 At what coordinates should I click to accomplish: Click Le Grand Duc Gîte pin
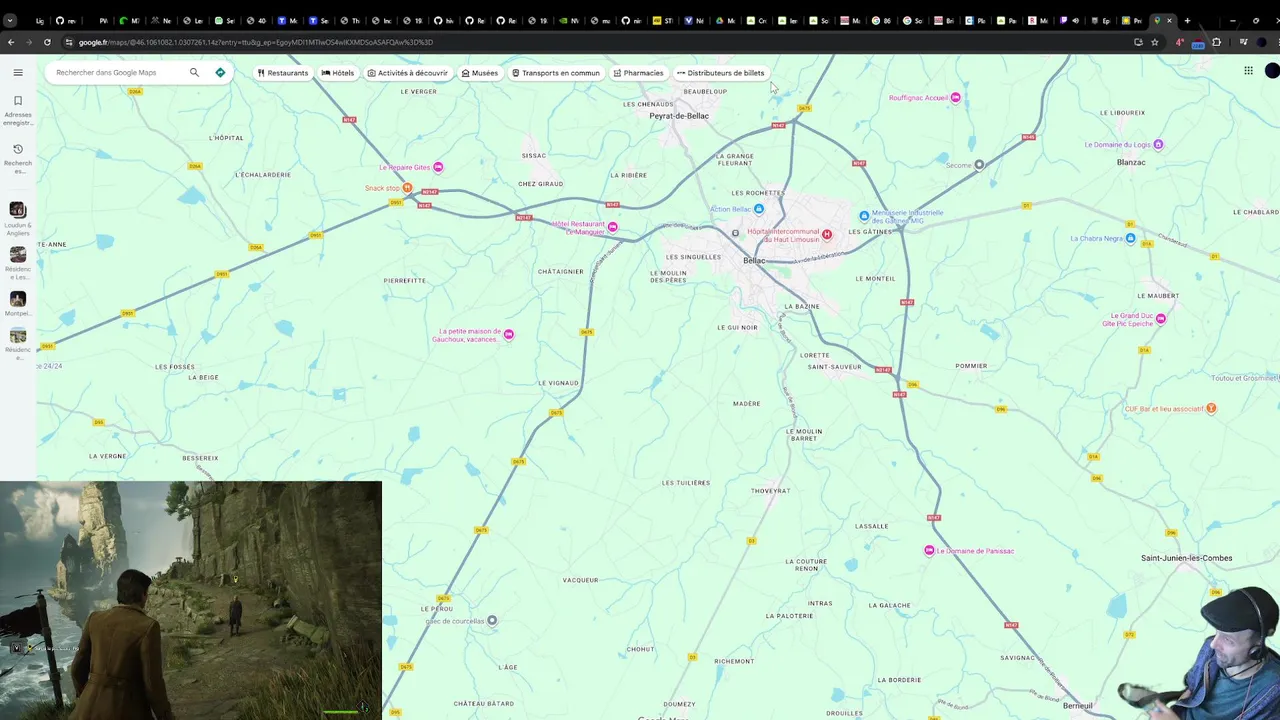coord(1161,319)
